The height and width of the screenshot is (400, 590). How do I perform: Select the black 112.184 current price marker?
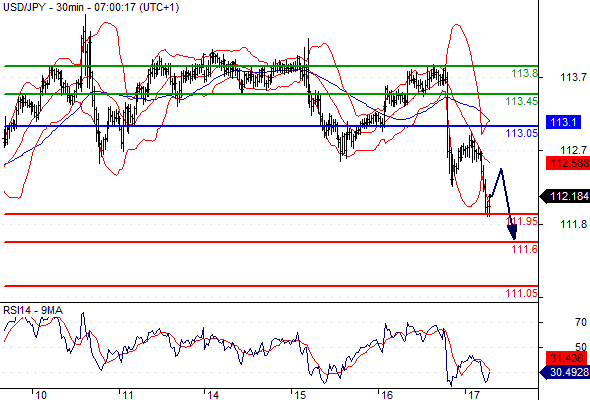coord(565,196)
